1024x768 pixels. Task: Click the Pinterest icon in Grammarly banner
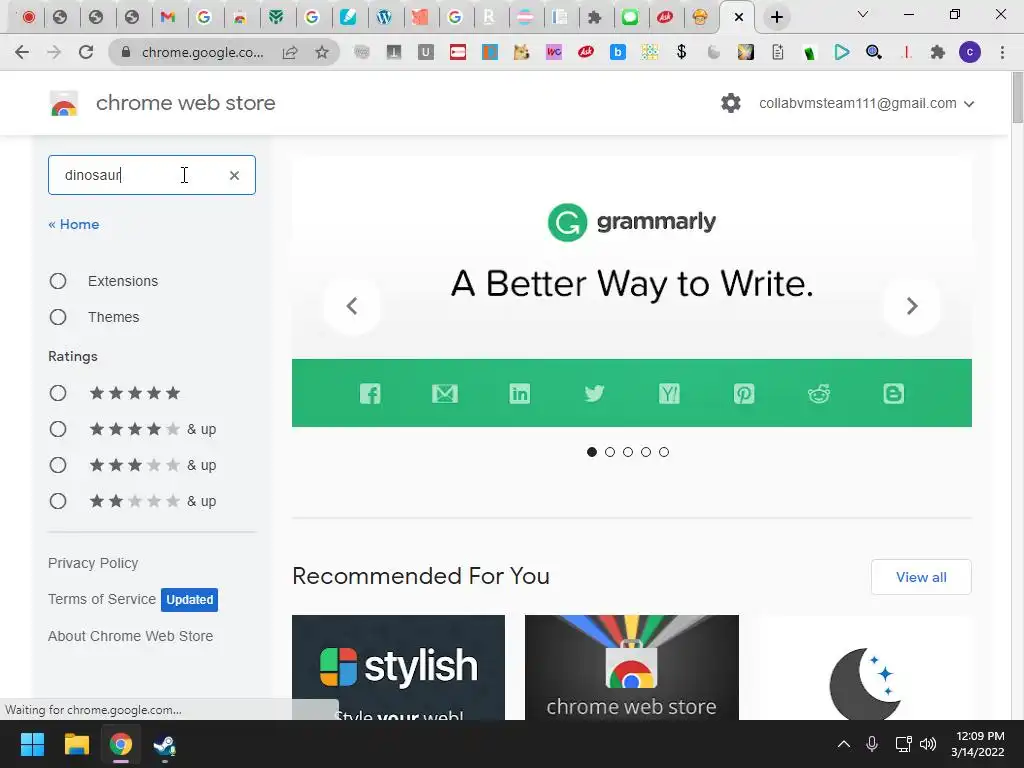[x=744, y=393]
